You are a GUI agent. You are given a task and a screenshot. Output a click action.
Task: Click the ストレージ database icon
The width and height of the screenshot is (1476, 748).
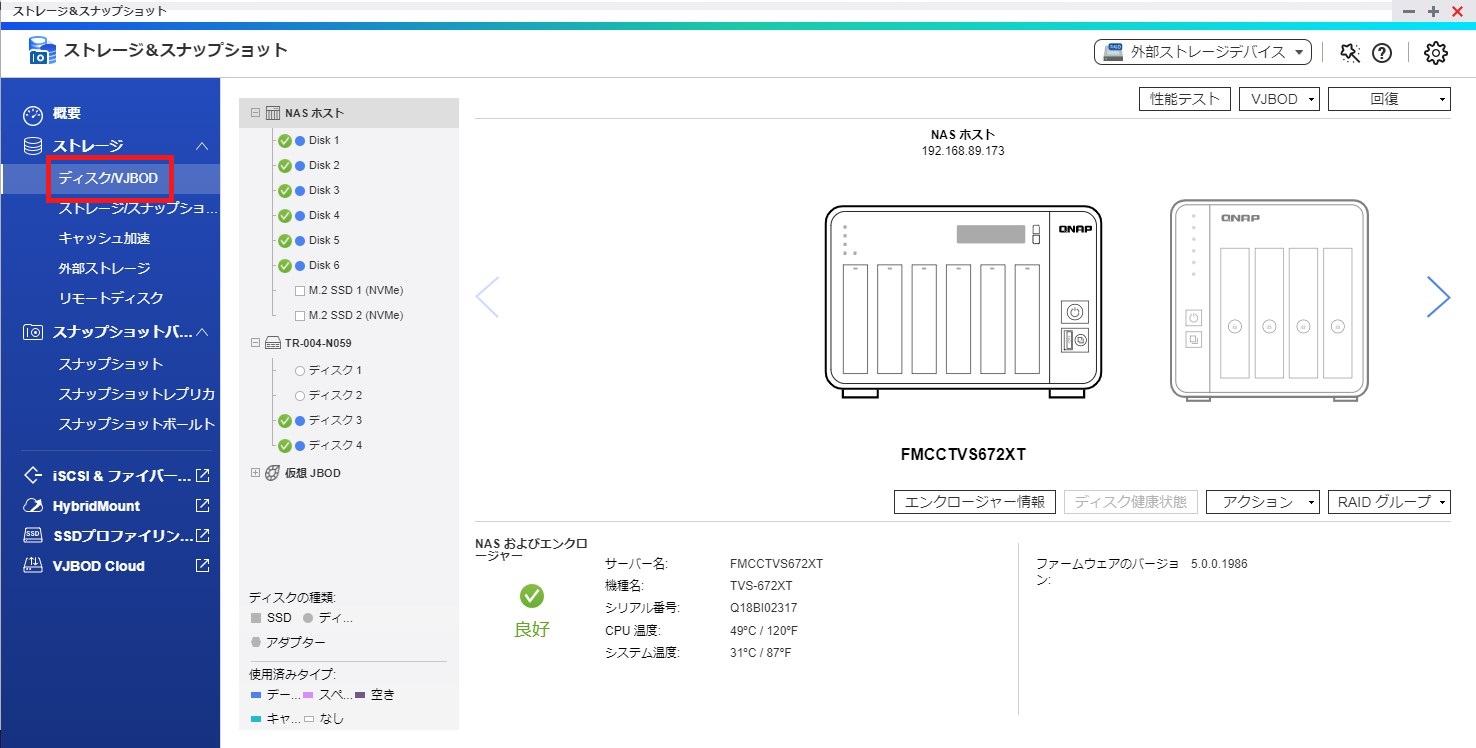tap(33, 146)
